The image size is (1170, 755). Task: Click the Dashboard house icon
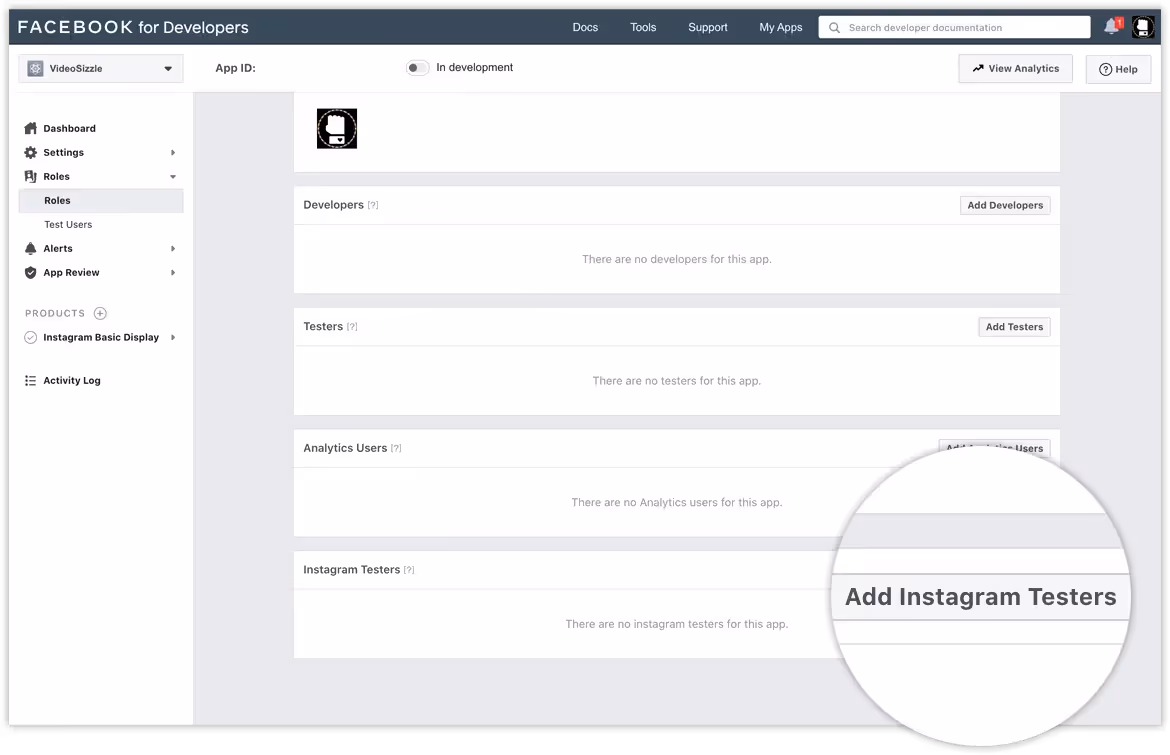pos(31,128)
